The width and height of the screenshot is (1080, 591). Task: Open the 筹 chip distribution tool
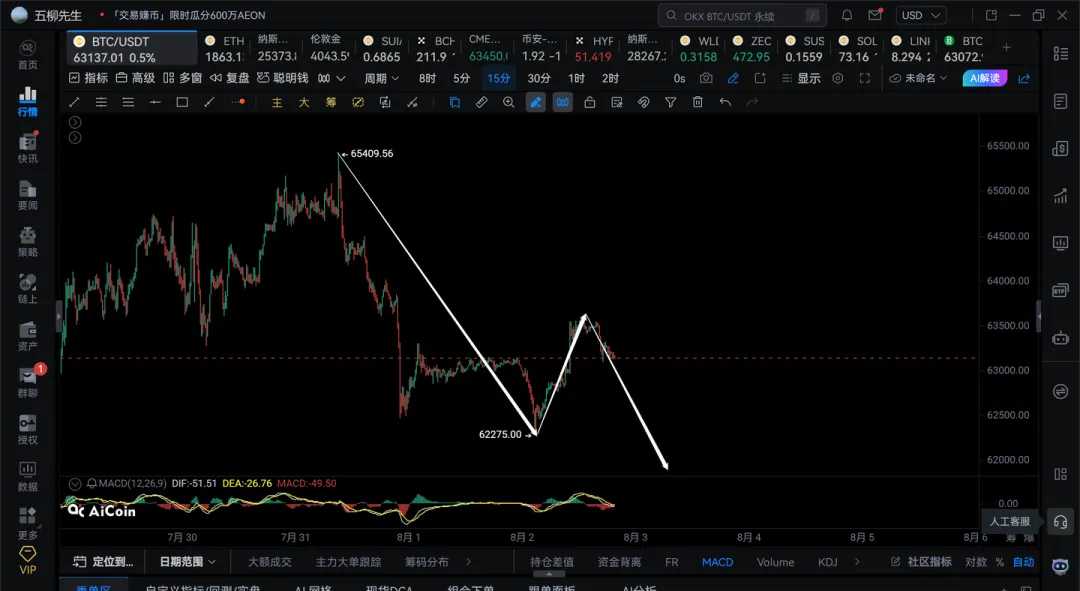click(331, 103)
